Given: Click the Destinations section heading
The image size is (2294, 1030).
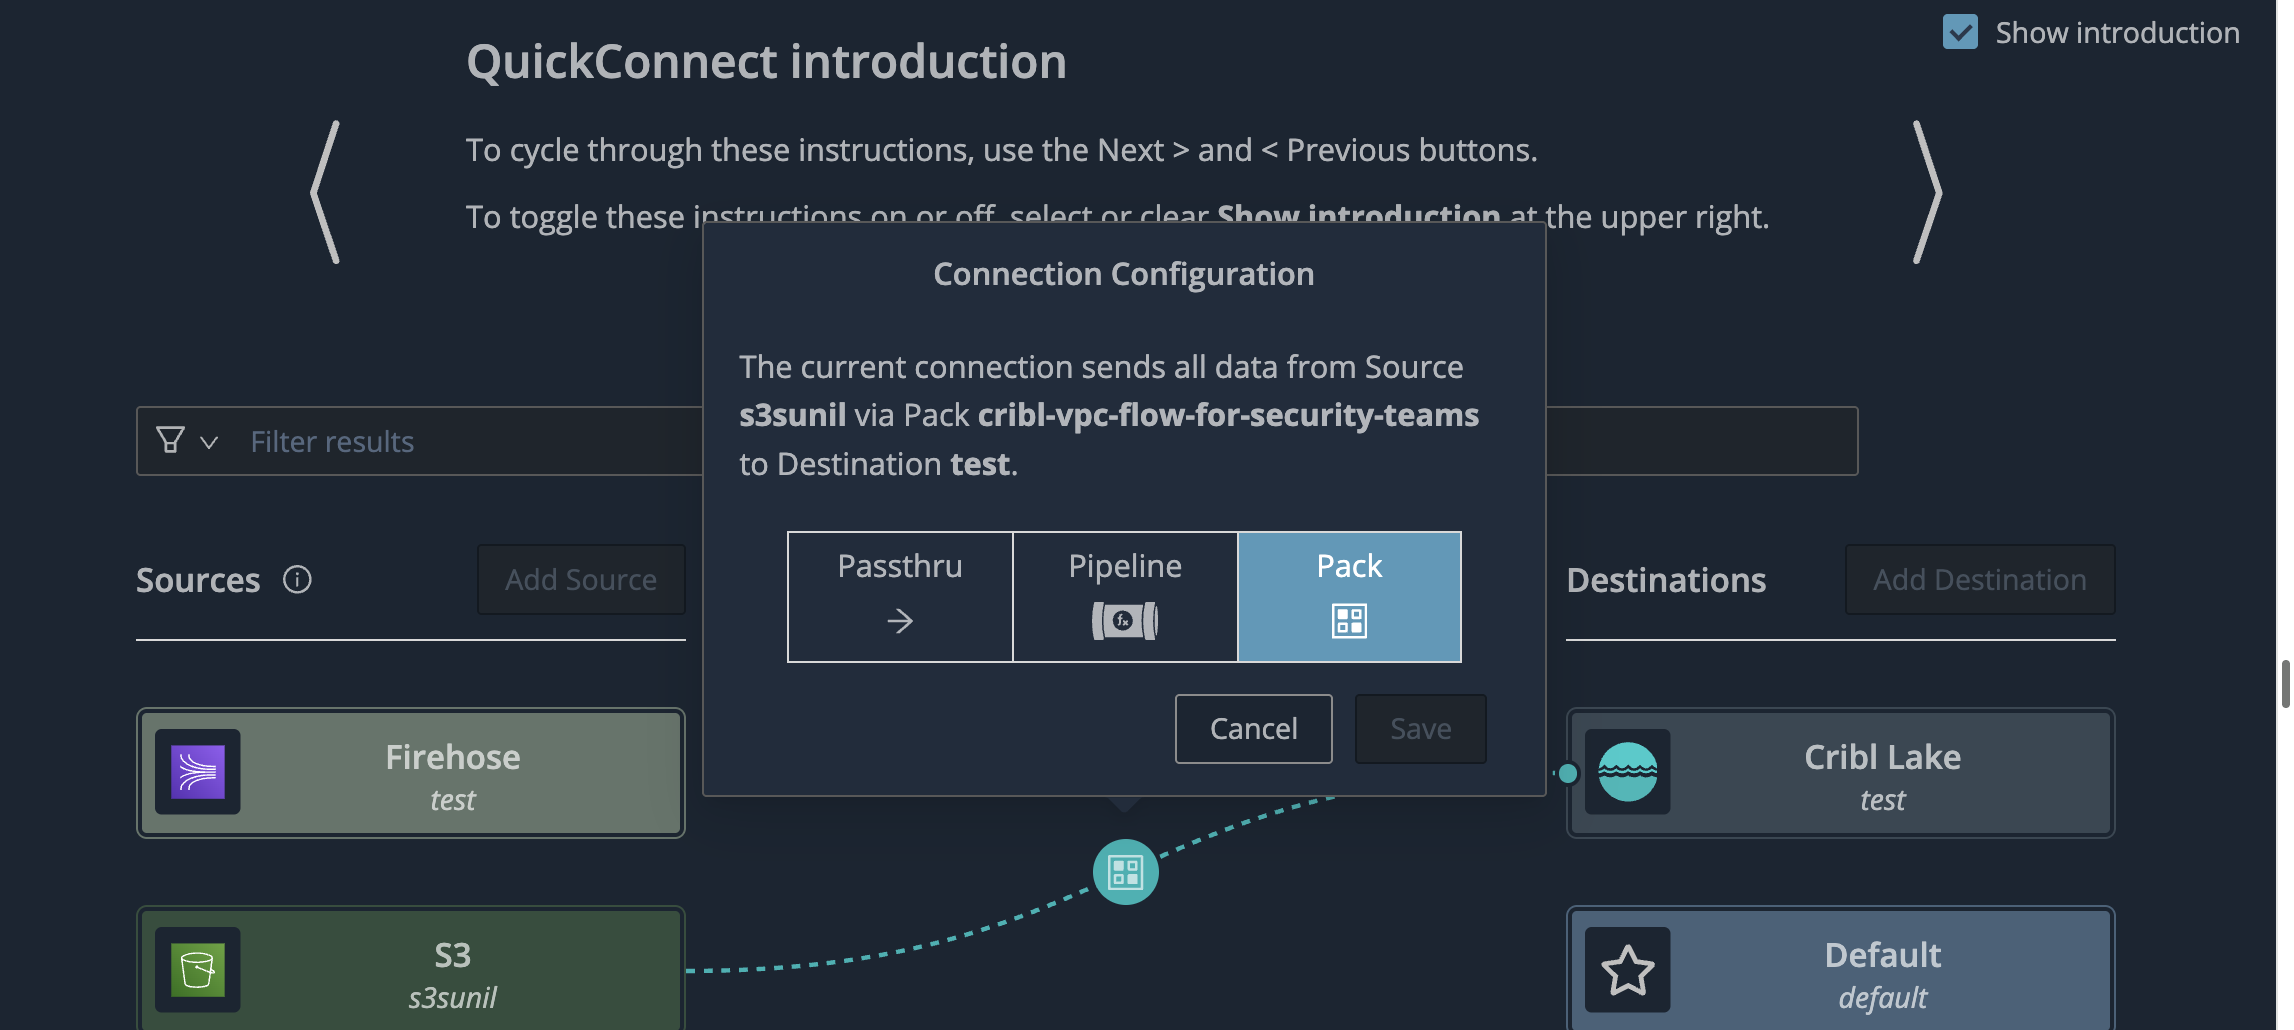Looking at the screenshot, I should (x=1666, y=580).
